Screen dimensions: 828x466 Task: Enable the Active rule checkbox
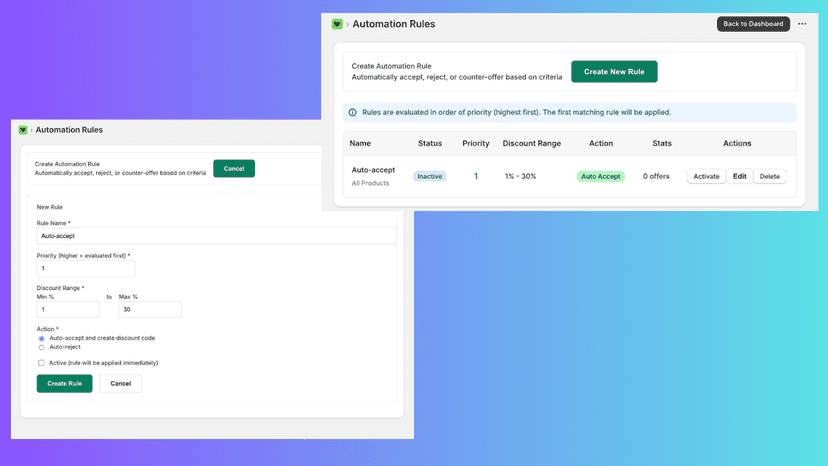(x=41, y=363)
